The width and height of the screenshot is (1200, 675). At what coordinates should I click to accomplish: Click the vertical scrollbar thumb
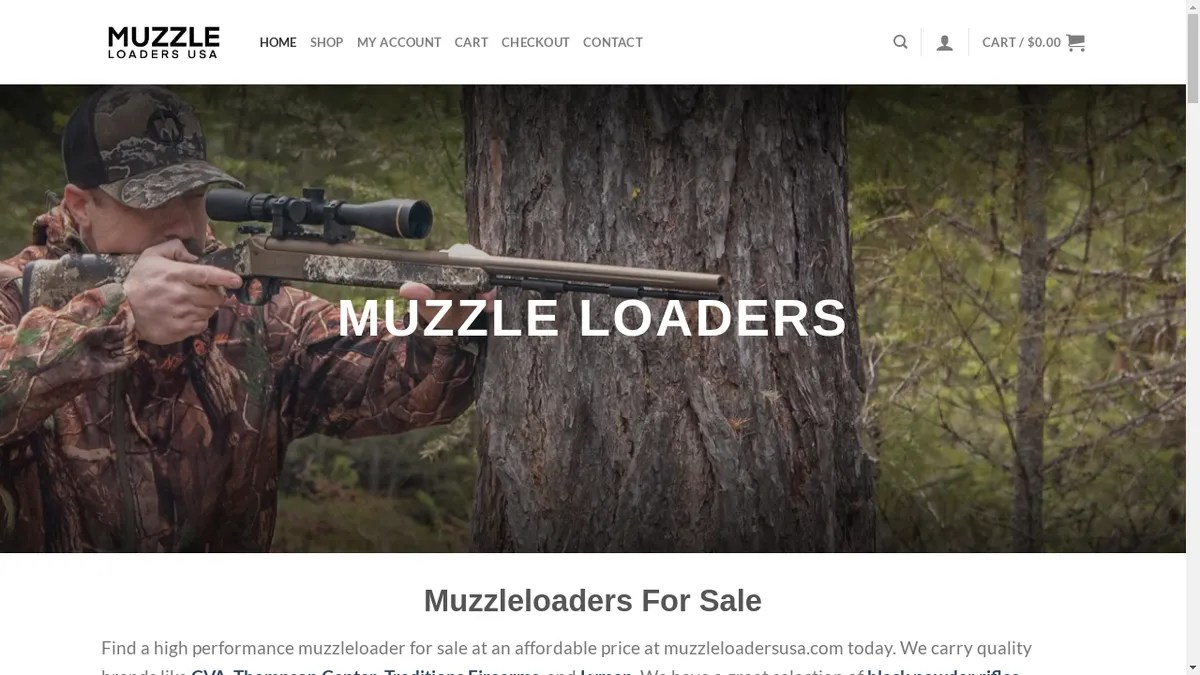click(x=1193, y=58)
